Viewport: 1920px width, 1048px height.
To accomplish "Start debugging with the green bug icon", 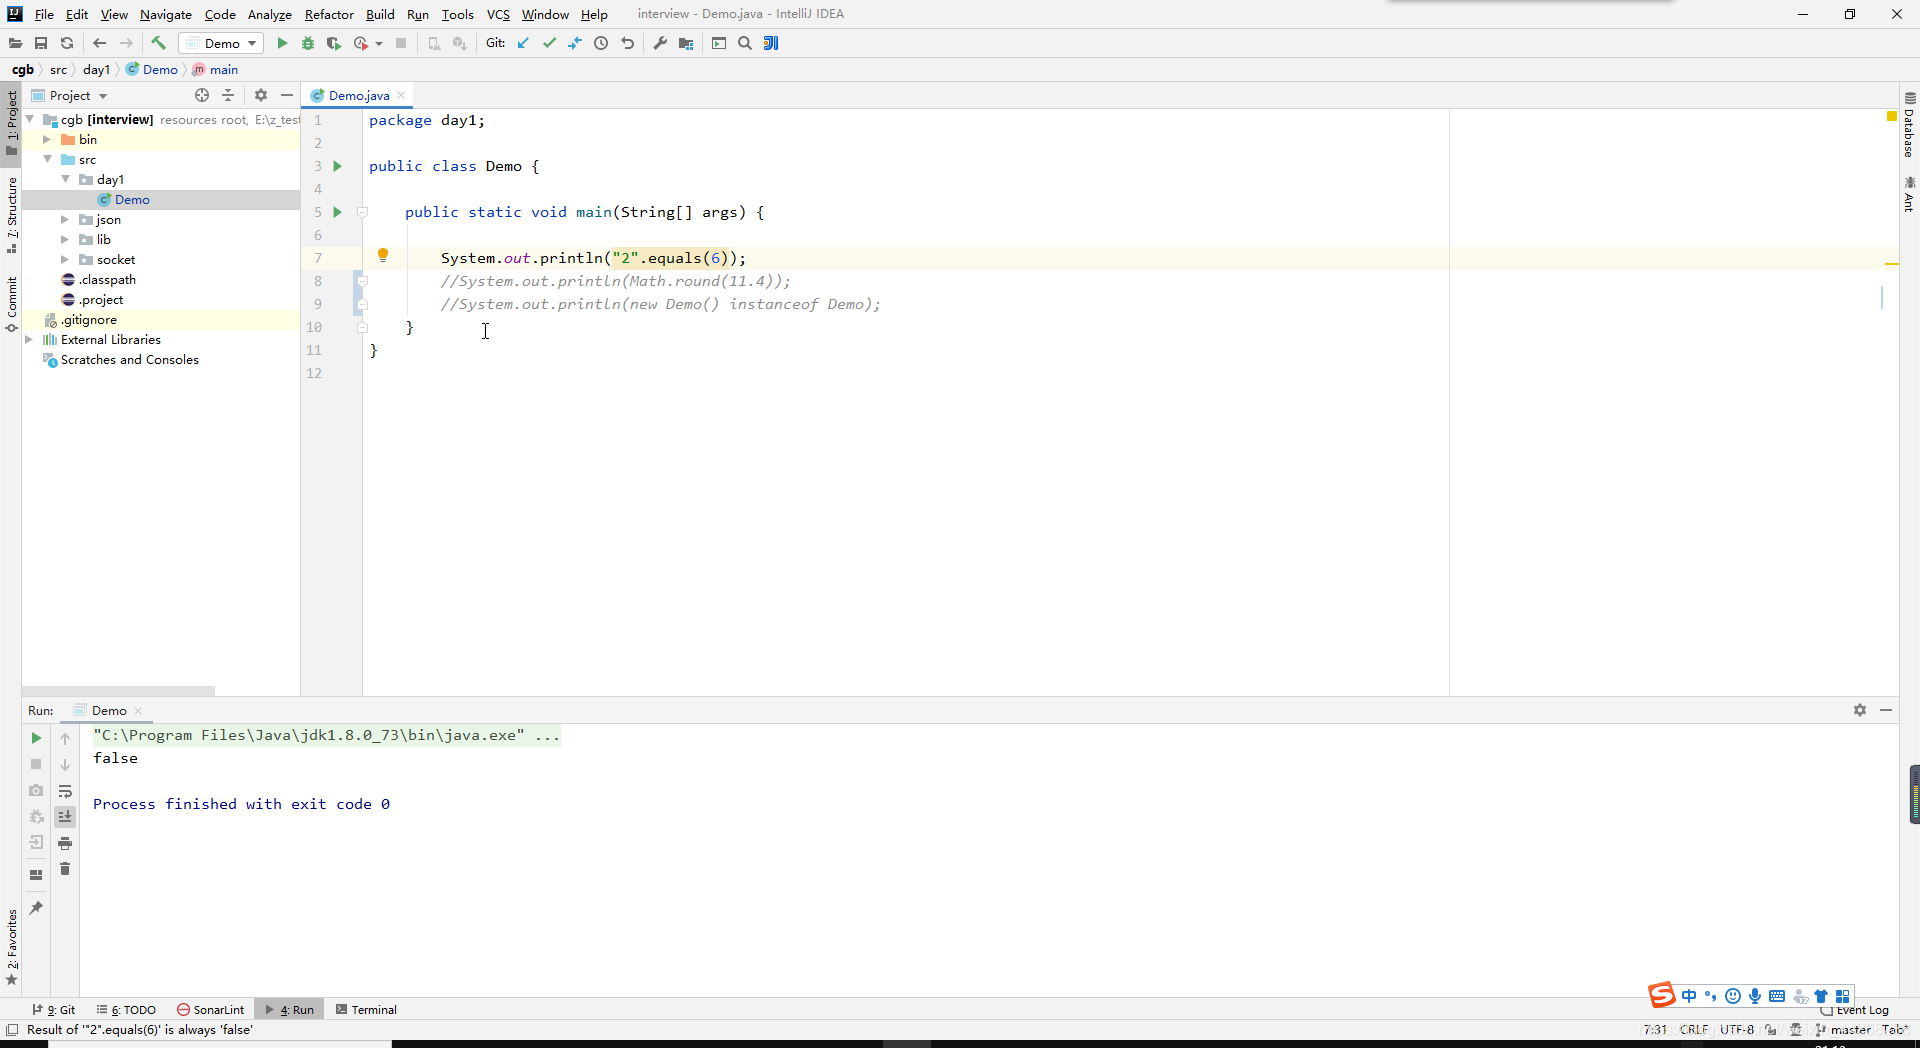I will 308,43.
